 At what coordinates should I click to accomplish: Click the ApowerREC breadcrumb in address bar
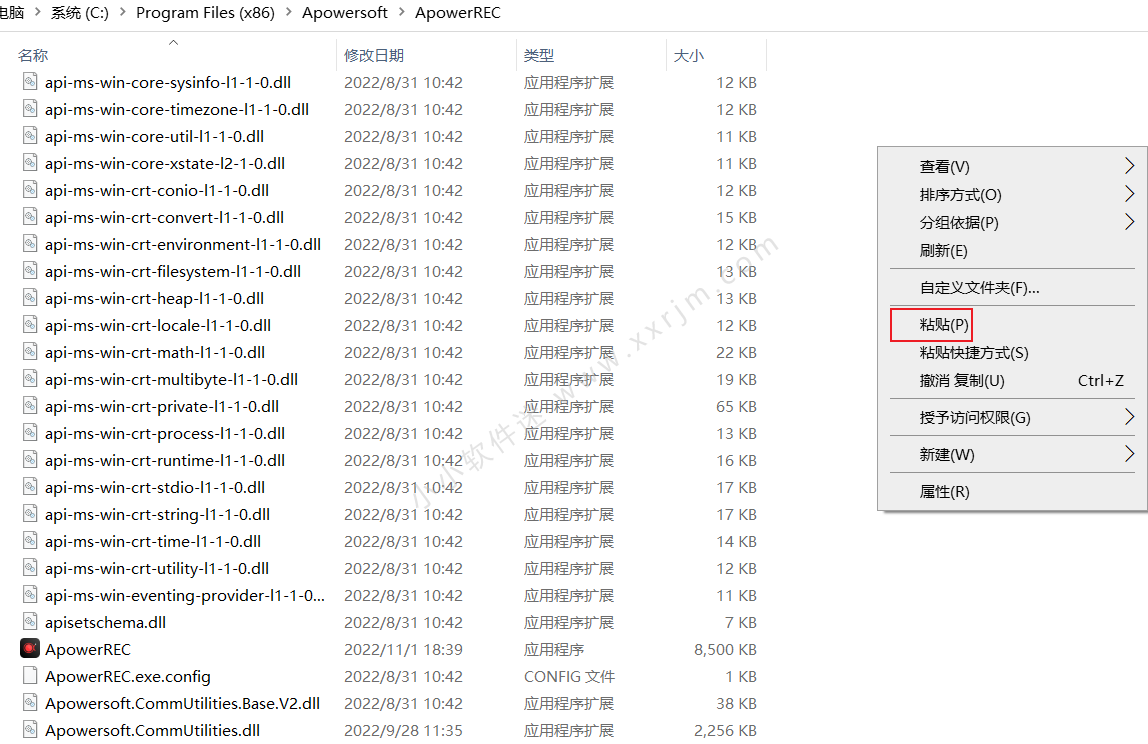tap(458, 12)
